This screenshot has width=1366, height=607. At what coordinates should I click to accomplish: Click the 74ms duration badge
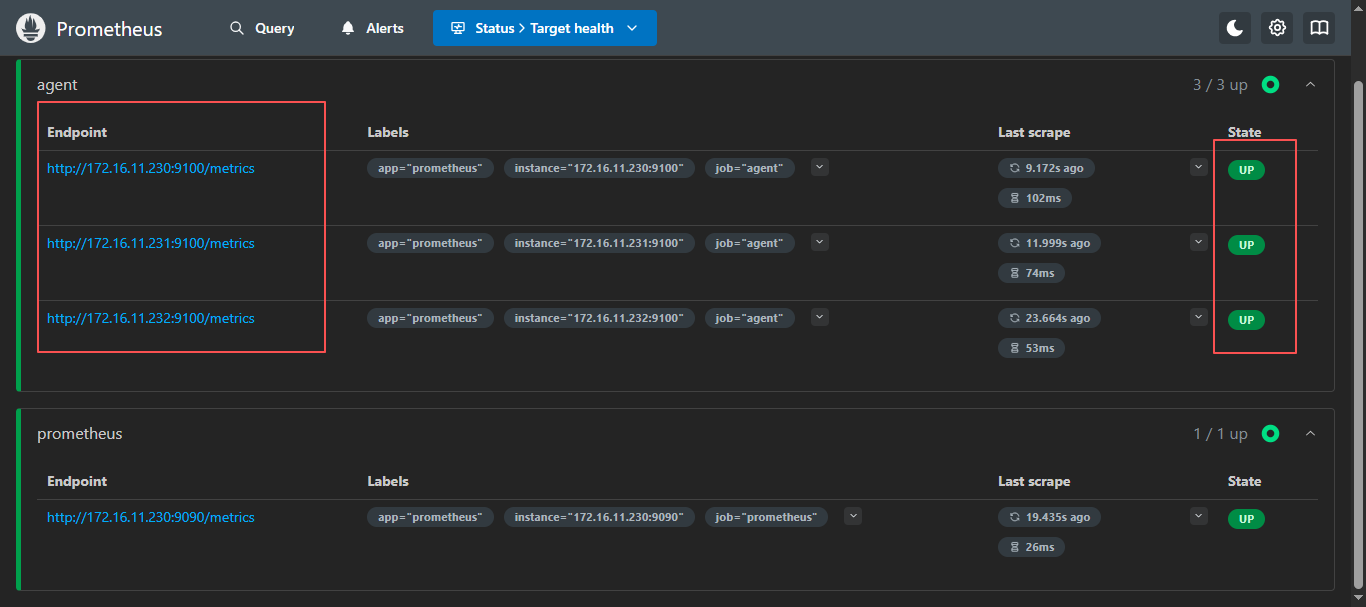point(1031,273)
